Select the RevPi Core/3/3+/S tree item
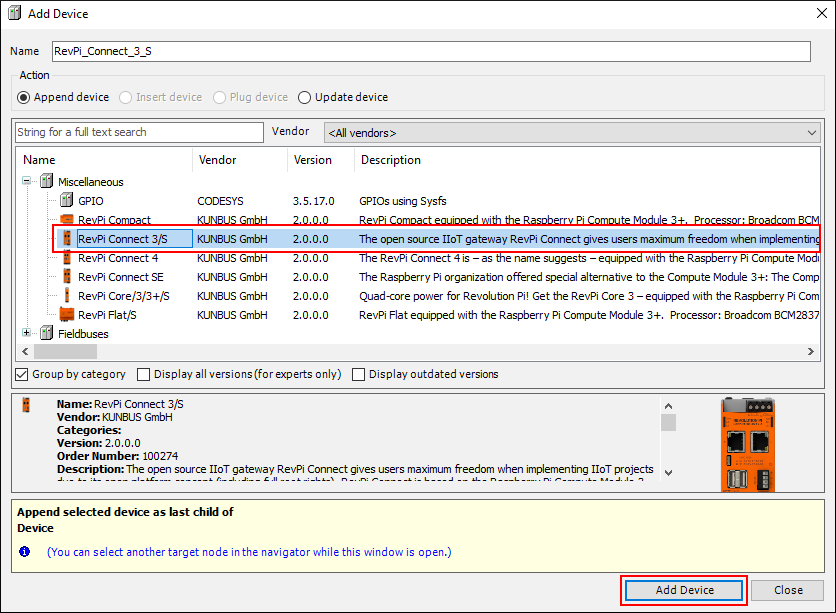 pos(124,296)
